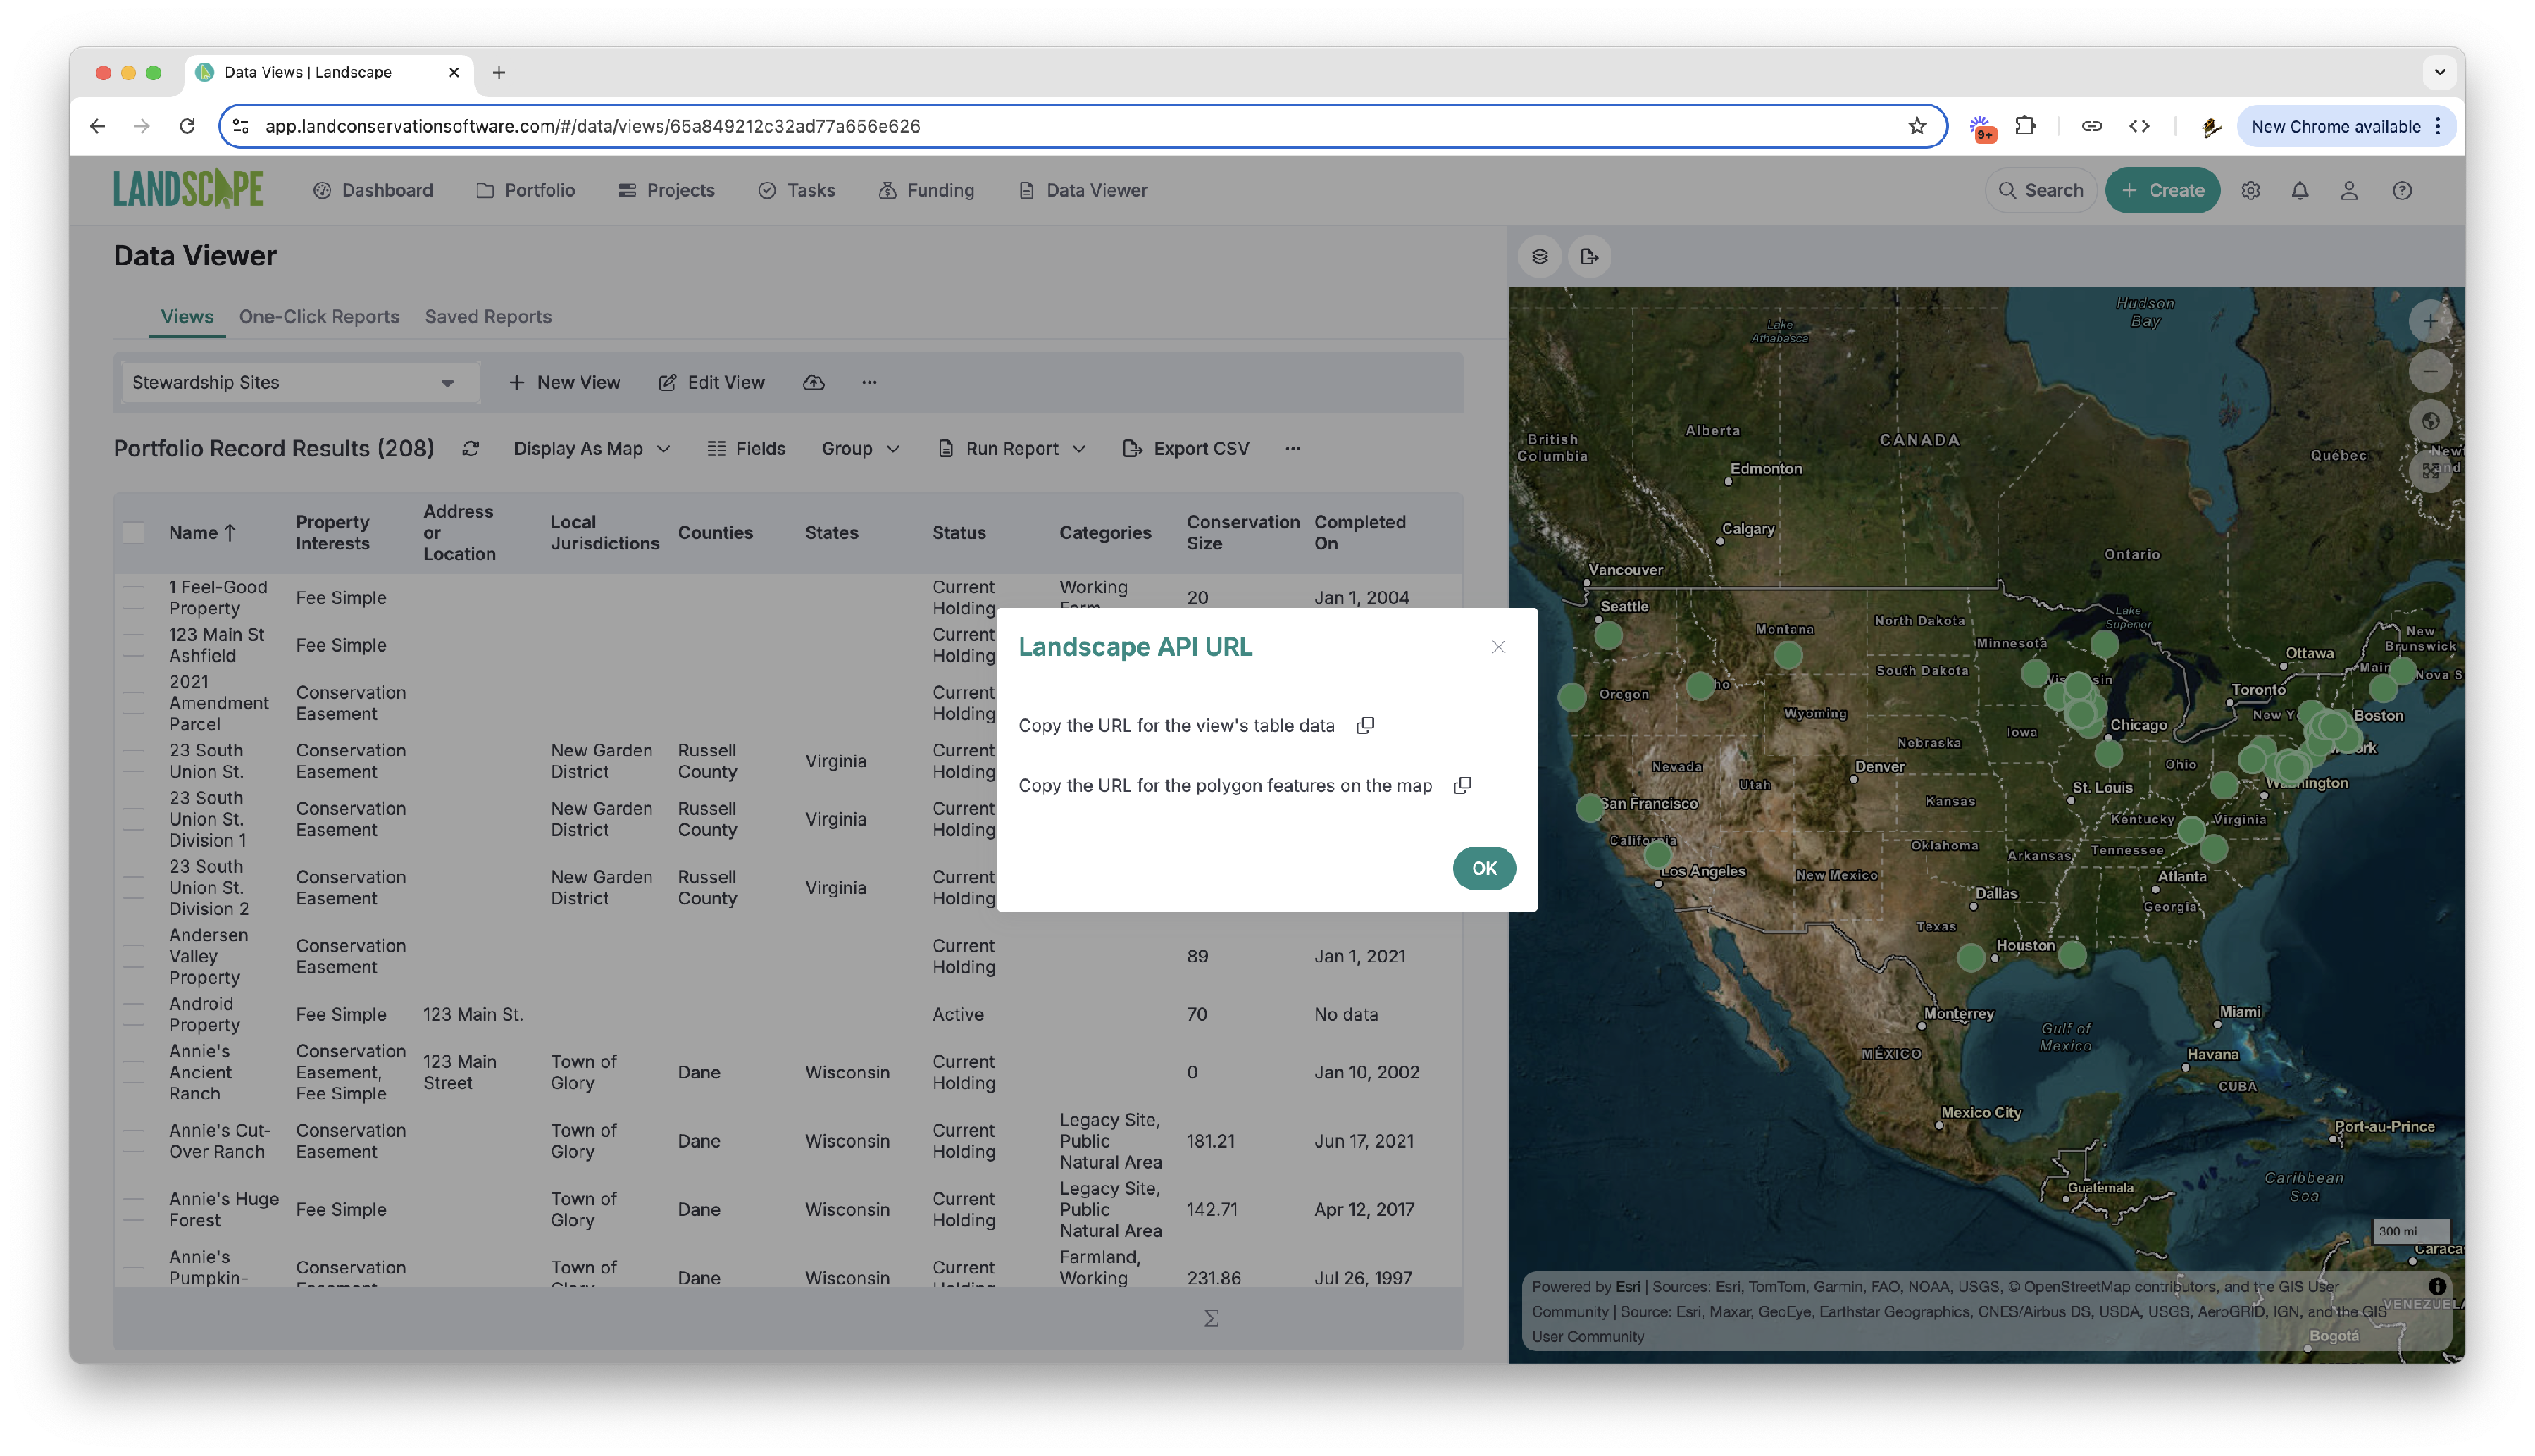The image size is (2535, 1456).
Task: Switch to One-Click Reports tab
Action: tap(319, 316)
